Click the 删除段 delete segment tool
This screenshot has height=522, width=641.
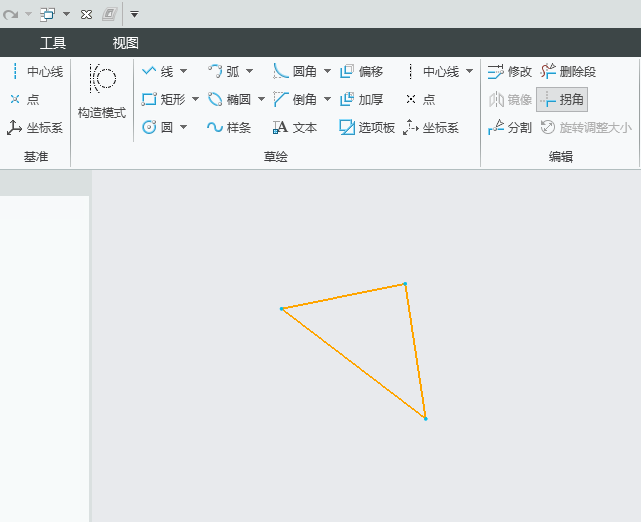click(568, 72)
